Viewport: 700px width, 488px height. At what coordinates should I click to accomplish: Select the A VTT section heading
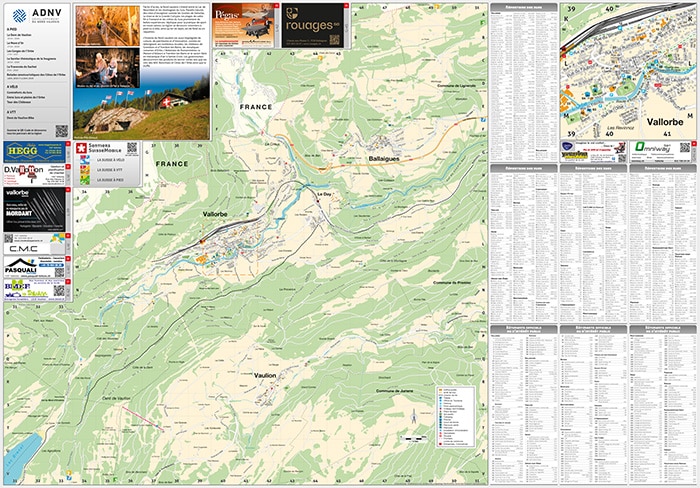click(x=12, y=113)
